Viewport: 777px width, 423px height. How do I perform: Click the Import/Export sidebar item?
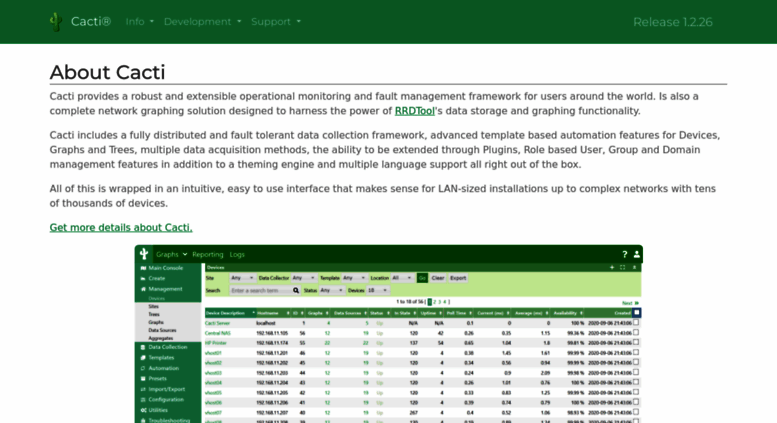[167, 389]
